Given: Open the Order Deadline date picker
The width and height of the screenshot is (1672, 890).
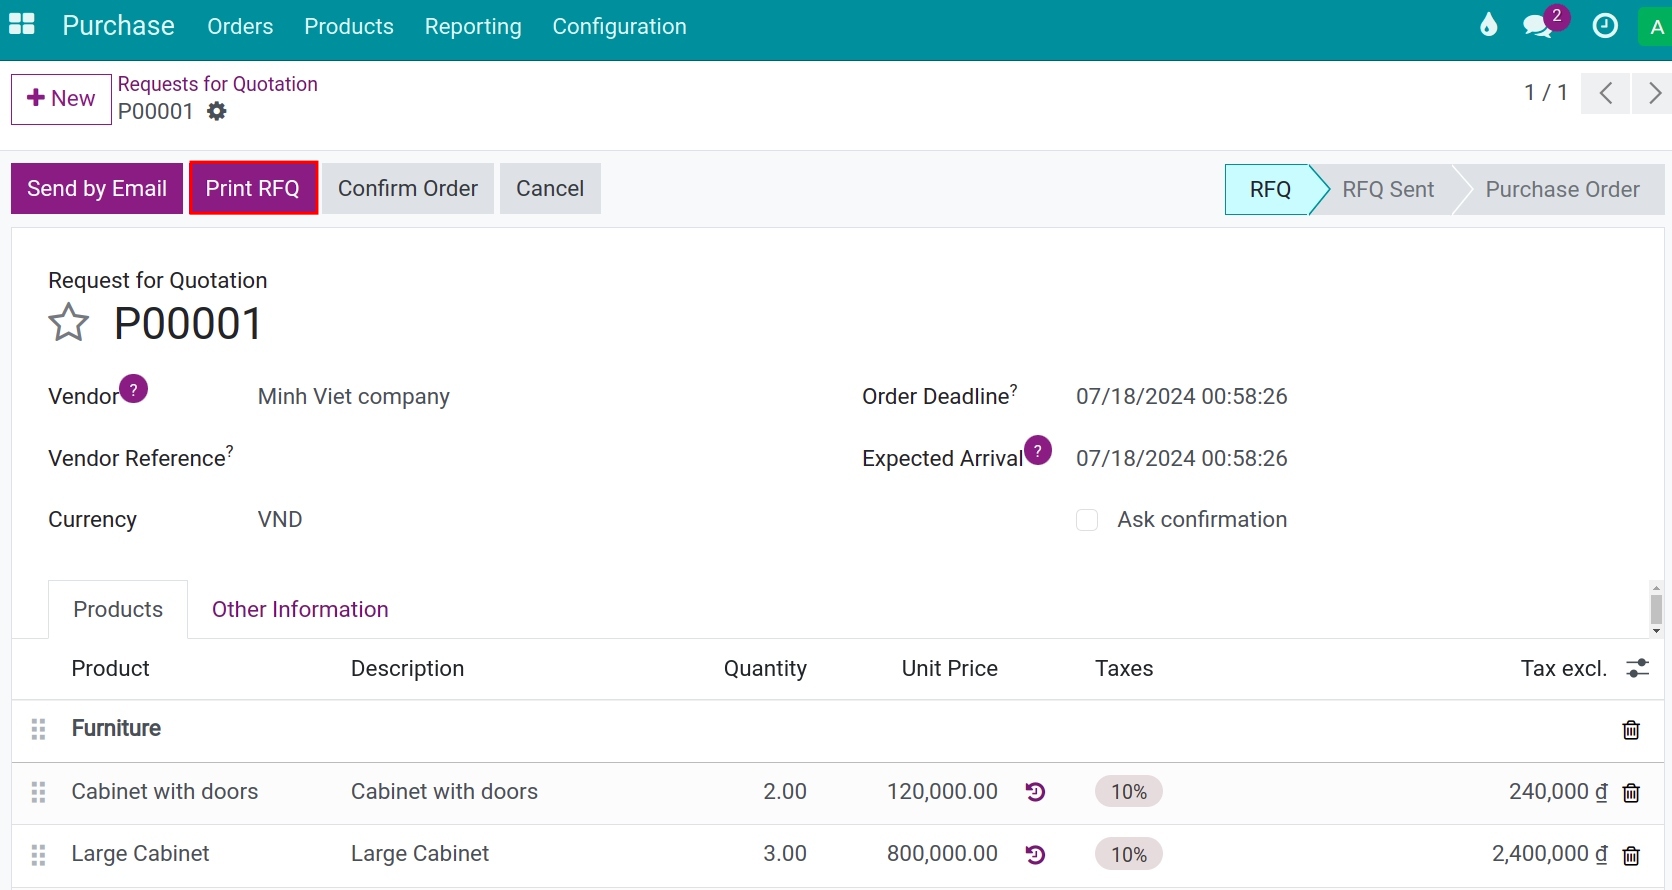Looking at the screenshot, I should pyautogui.click(x=1181, y=397).
